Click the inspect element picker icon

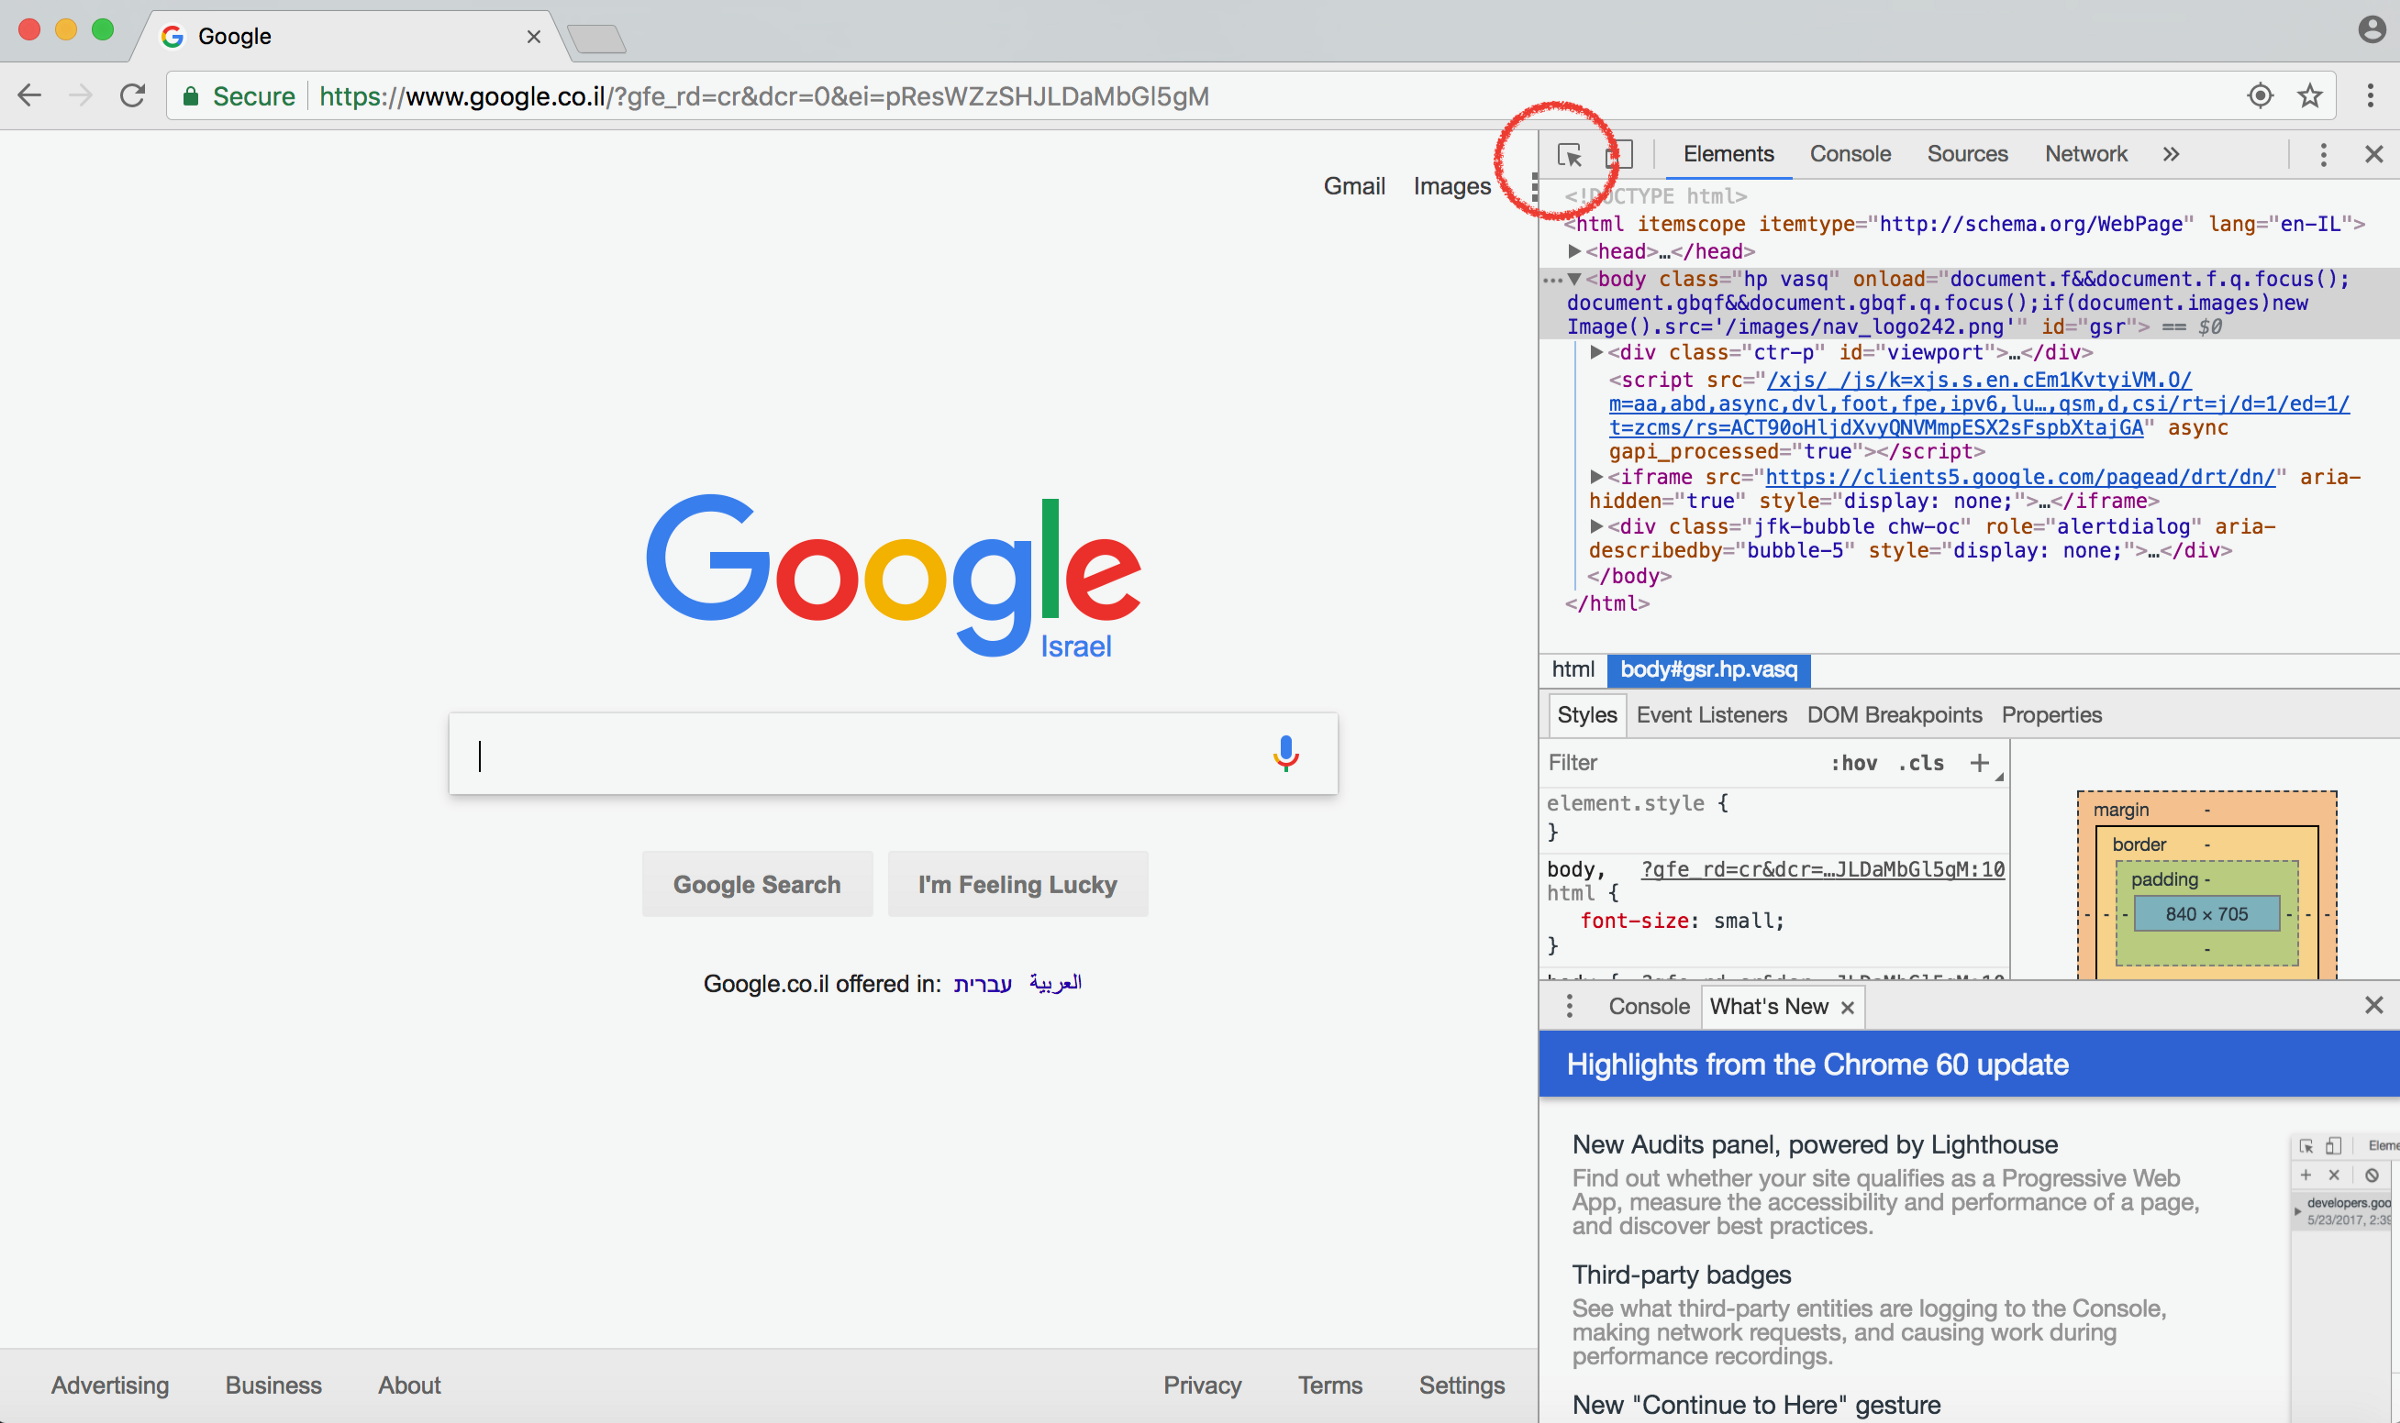pyautogui.click(x=1569, y=155)
